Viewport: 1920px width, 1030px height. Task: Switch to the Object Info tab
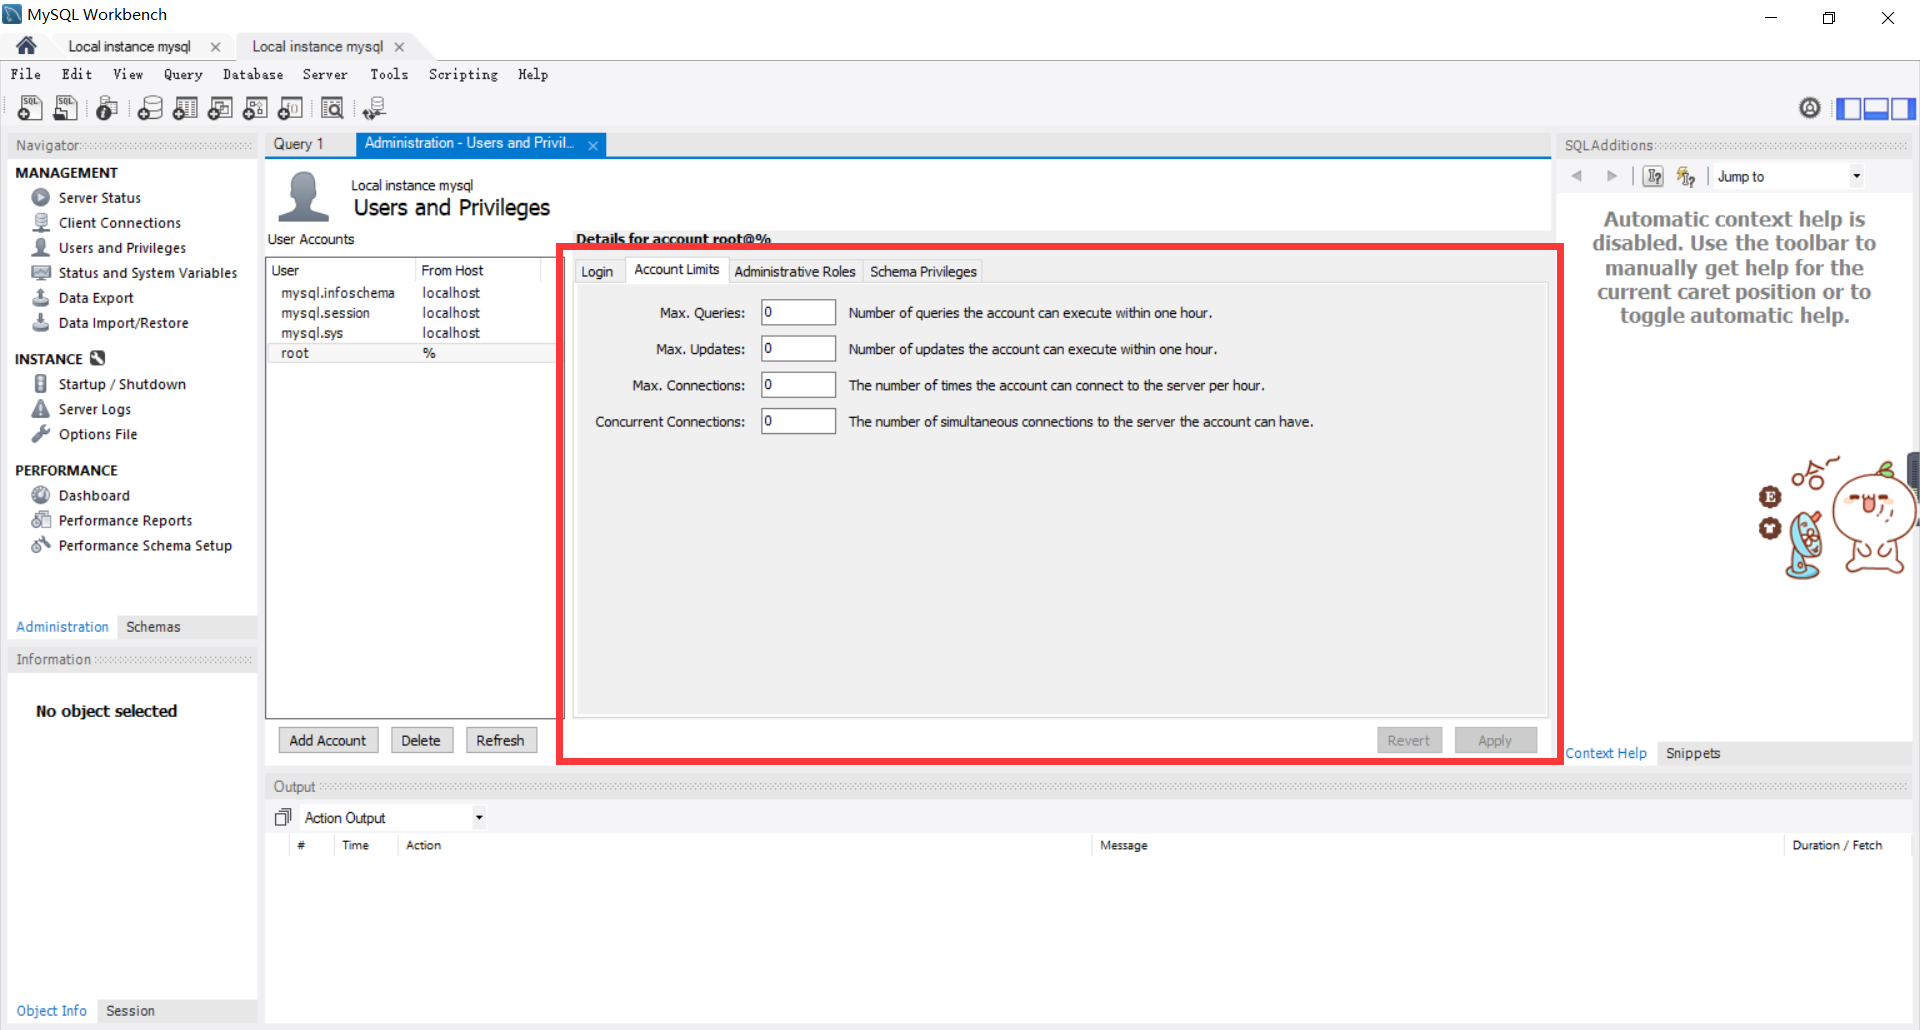click(51, 1011)
